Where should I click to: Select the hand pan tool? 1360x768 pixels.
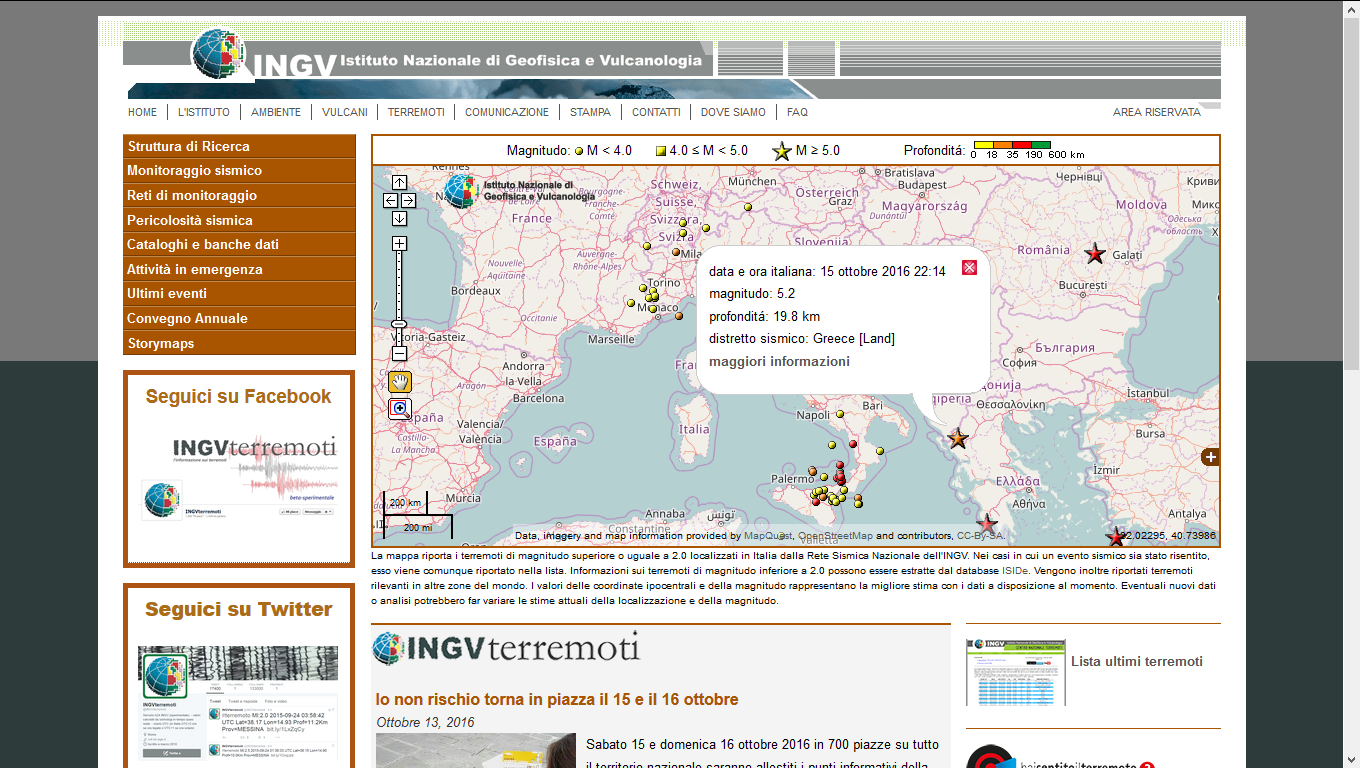pyautogui.click(x=400, y=381)
